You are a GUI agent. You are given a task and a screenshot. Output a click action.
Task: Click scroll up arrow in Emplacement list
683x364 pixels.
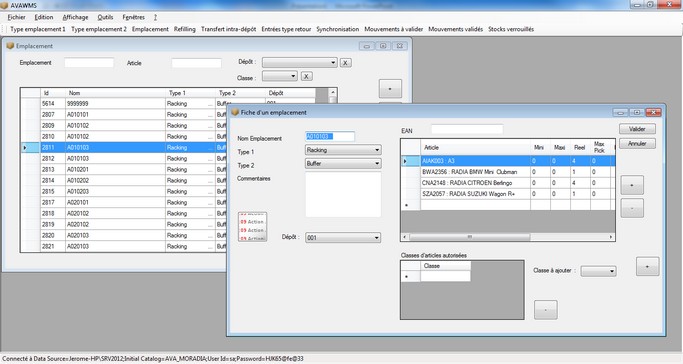332,92
